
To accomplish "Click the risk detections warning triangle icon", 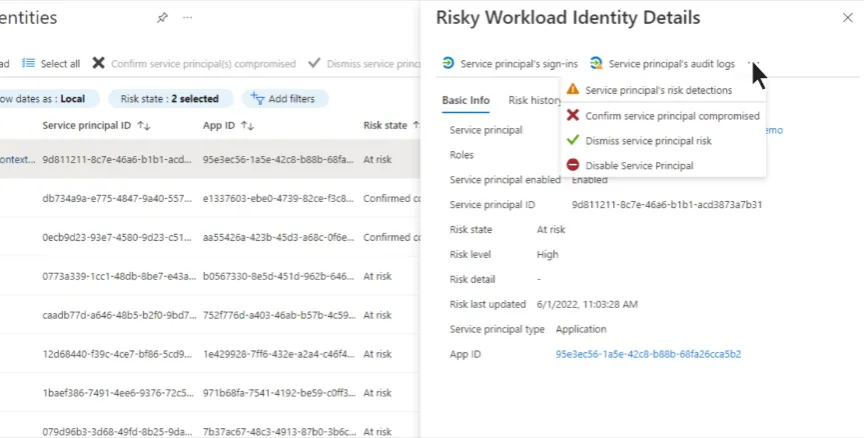I will point(573,89).
